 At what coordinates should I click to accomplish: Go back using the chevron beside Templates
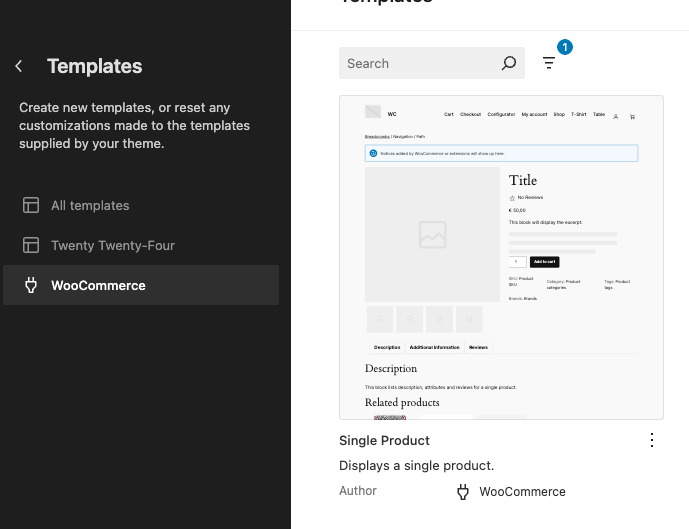(x=19, y=67)
